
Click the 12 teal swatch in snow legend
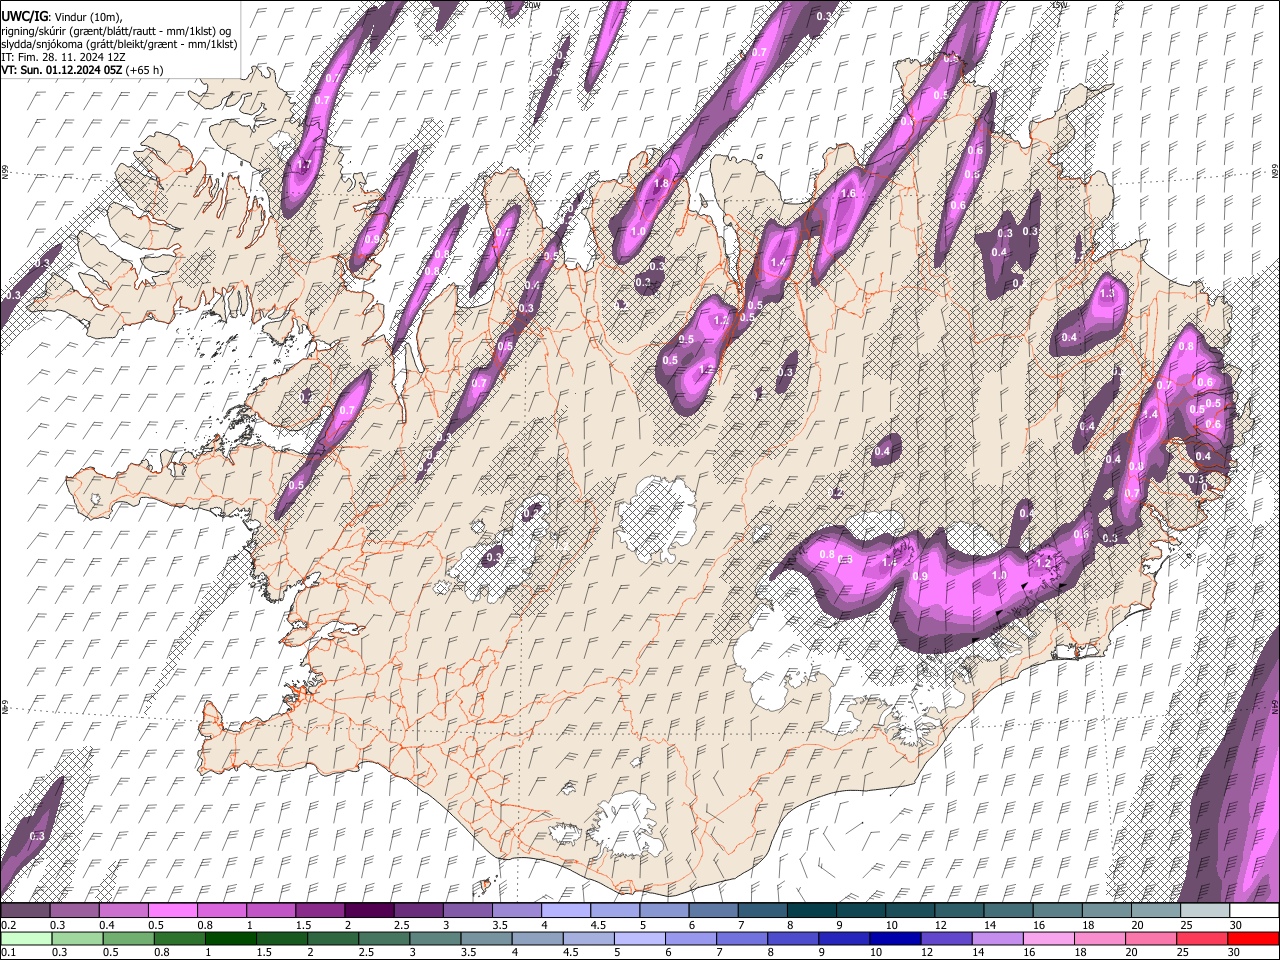click(959, 911)
